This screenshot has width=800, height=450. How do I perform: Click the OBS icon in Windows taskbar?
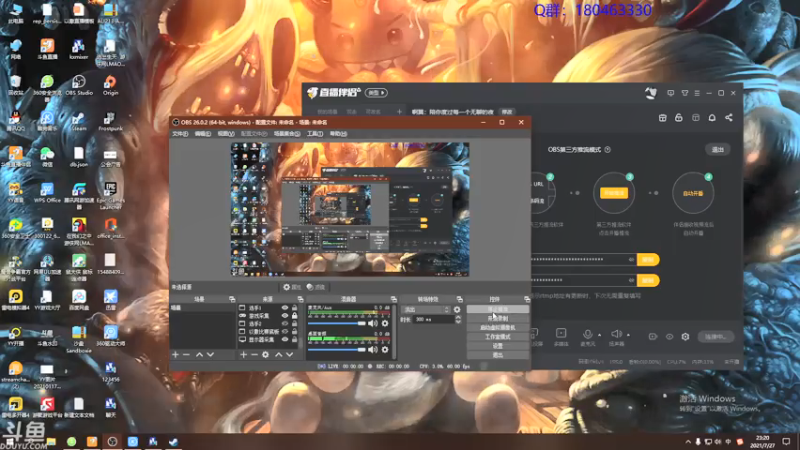pos(112,442)
